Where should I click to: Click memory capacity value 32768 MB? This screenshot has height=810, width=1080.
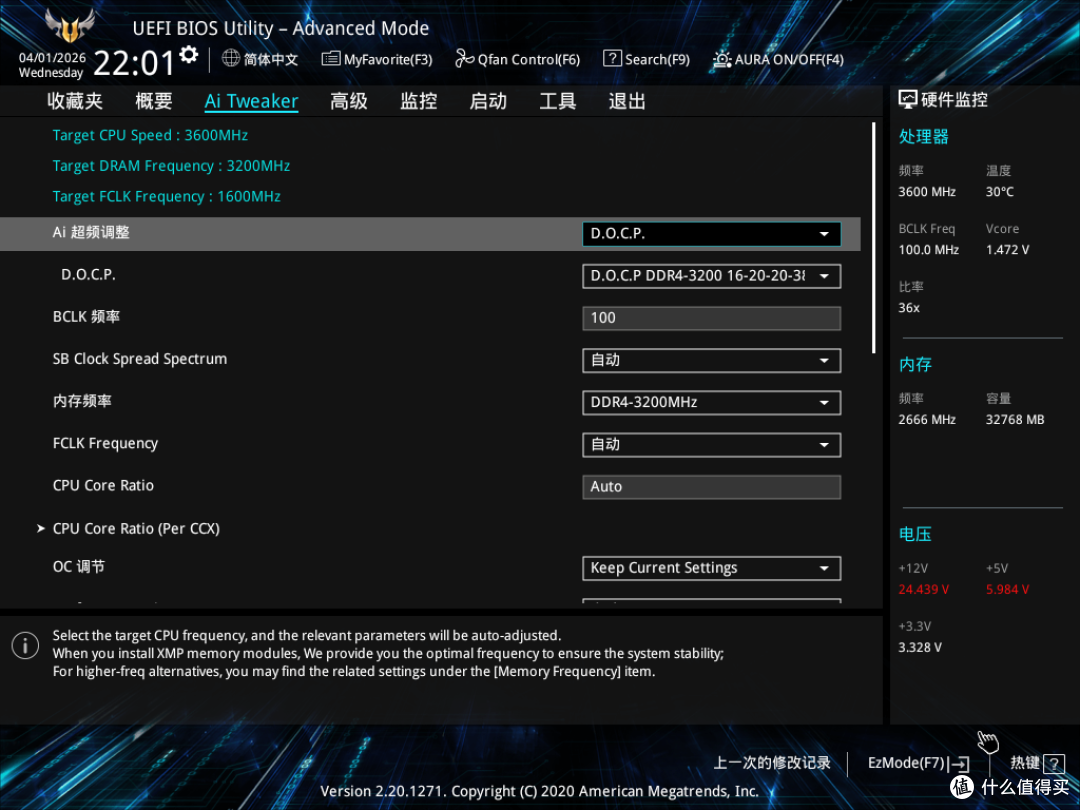(1015, 419)
